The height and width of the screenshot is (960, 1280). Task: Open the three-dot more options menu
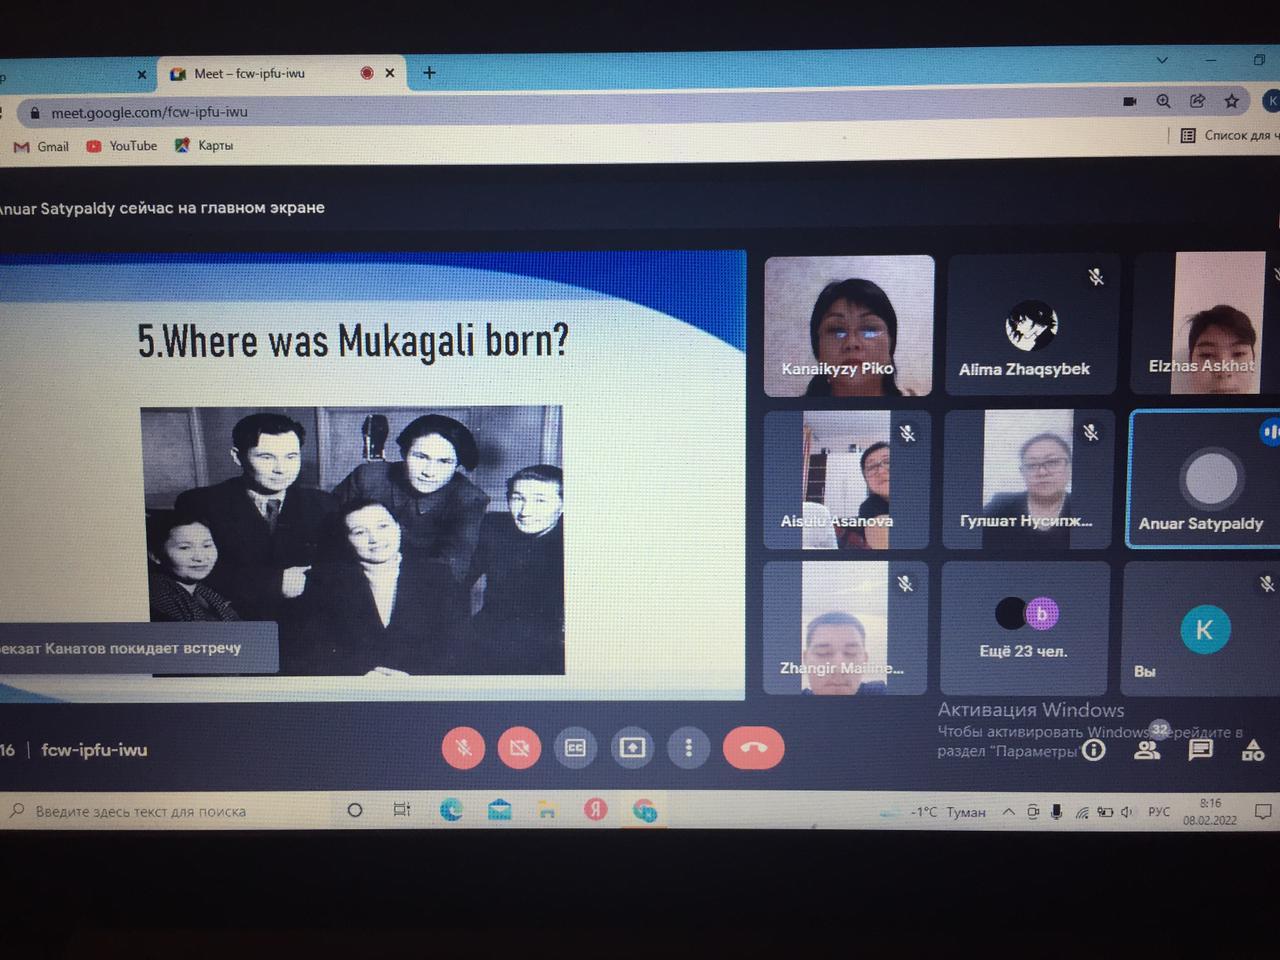[688, 748]
